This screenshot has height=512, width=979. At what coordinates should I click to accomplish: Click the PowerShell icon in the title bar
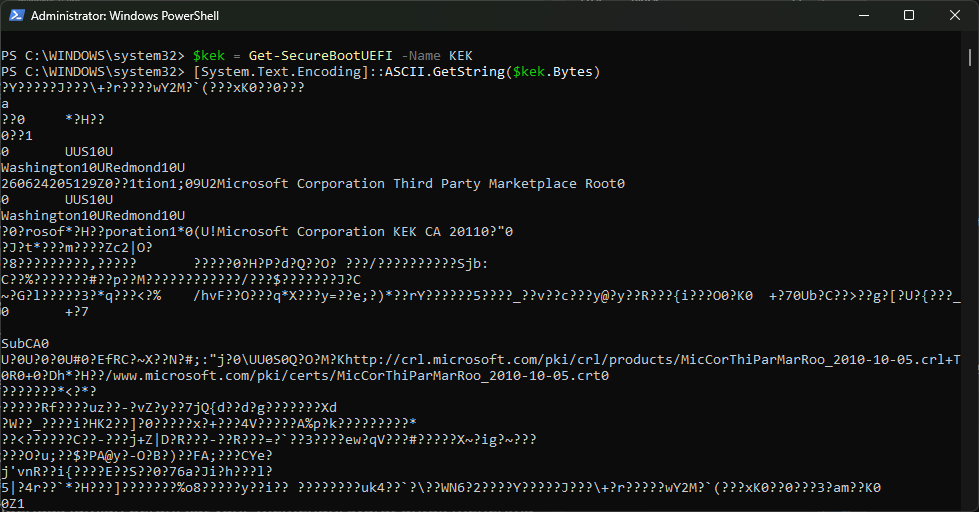[15, 16]
